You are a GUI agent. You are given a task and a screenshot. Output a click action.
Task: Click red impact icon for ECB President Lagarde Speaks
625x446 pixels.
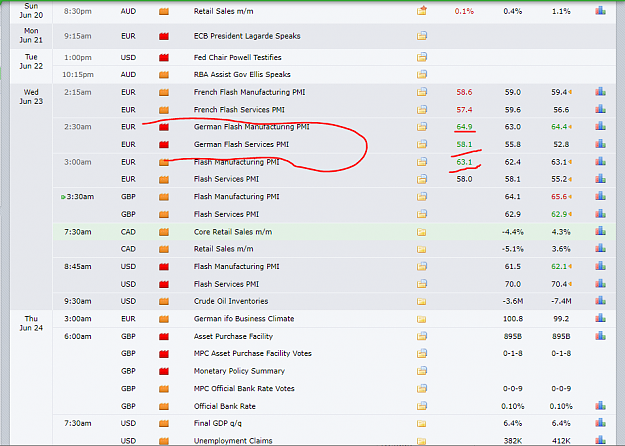(164, 36)
